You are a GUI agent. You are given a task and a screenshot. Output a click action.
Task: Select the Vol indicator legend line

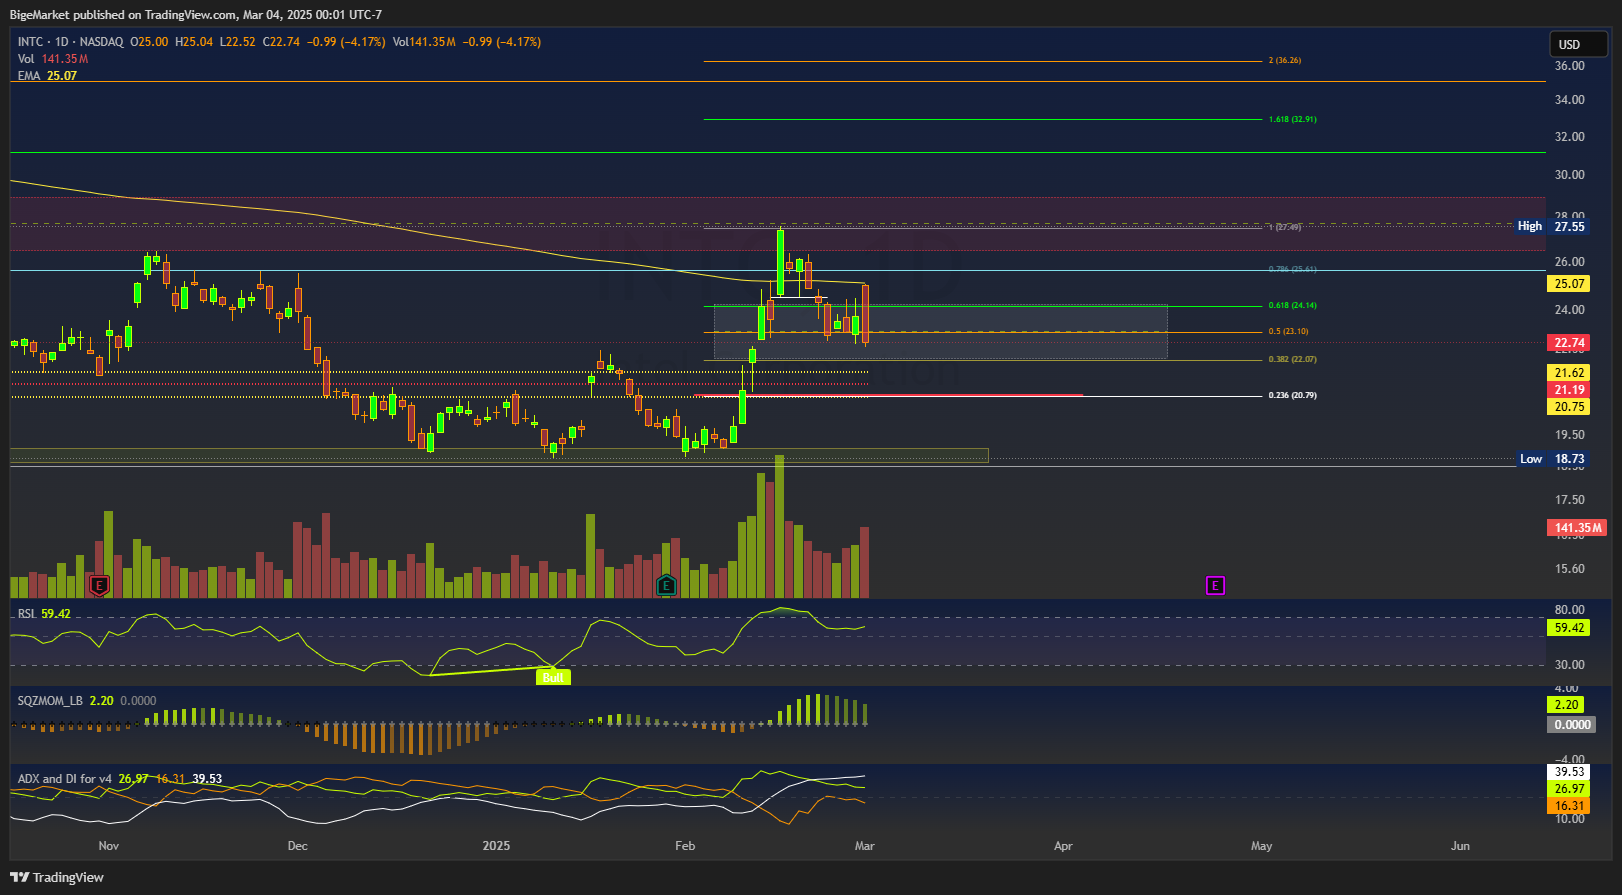pos(53,59)
